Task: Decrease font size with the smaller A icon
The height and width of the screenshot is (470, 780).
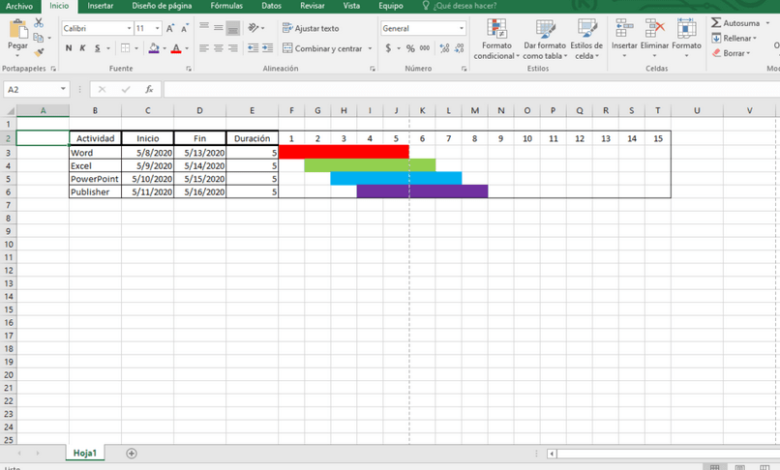Action: coord(185,28)
